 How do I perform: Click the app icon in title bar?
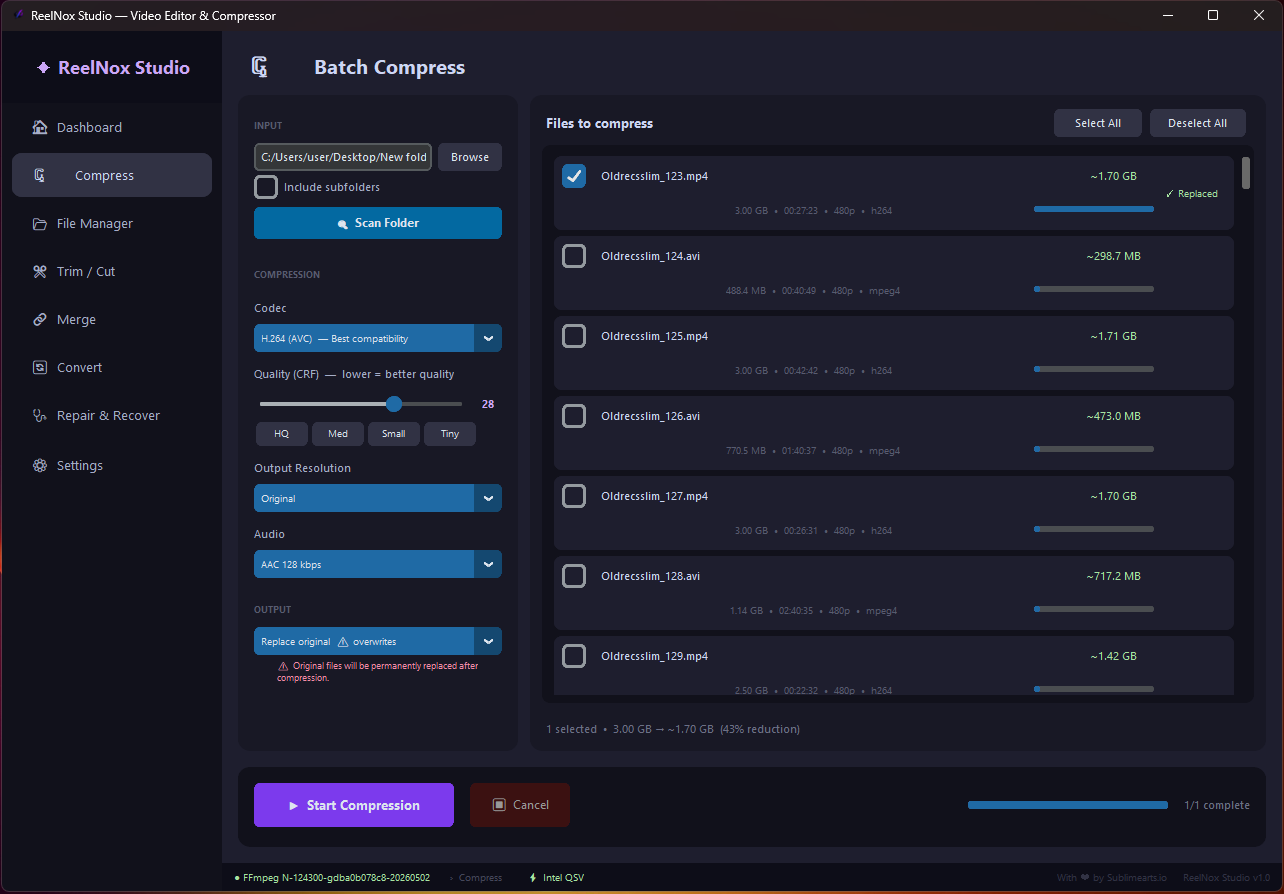click(x=18, y=15)
